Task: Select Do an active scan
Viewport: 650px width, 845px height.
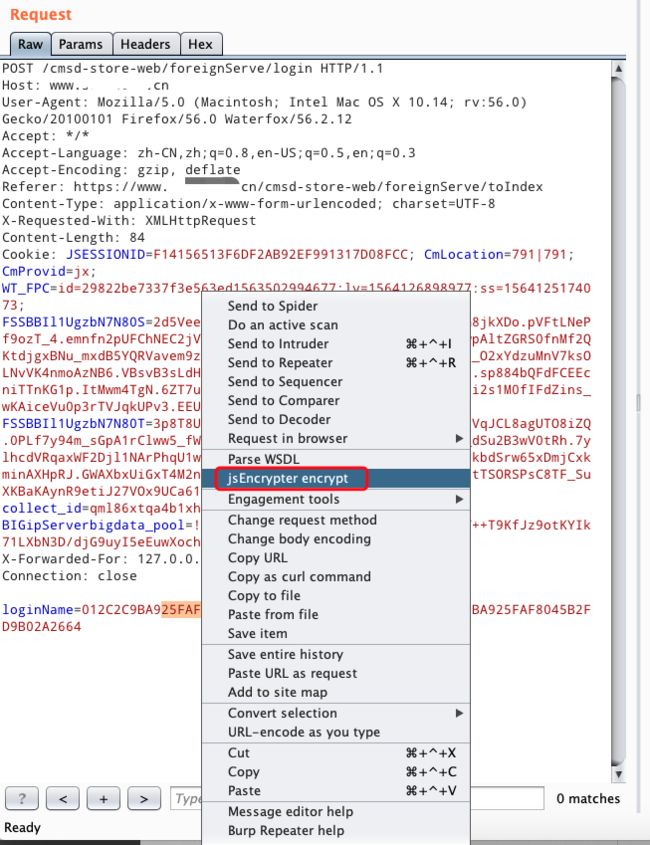Action: (336, 325)
